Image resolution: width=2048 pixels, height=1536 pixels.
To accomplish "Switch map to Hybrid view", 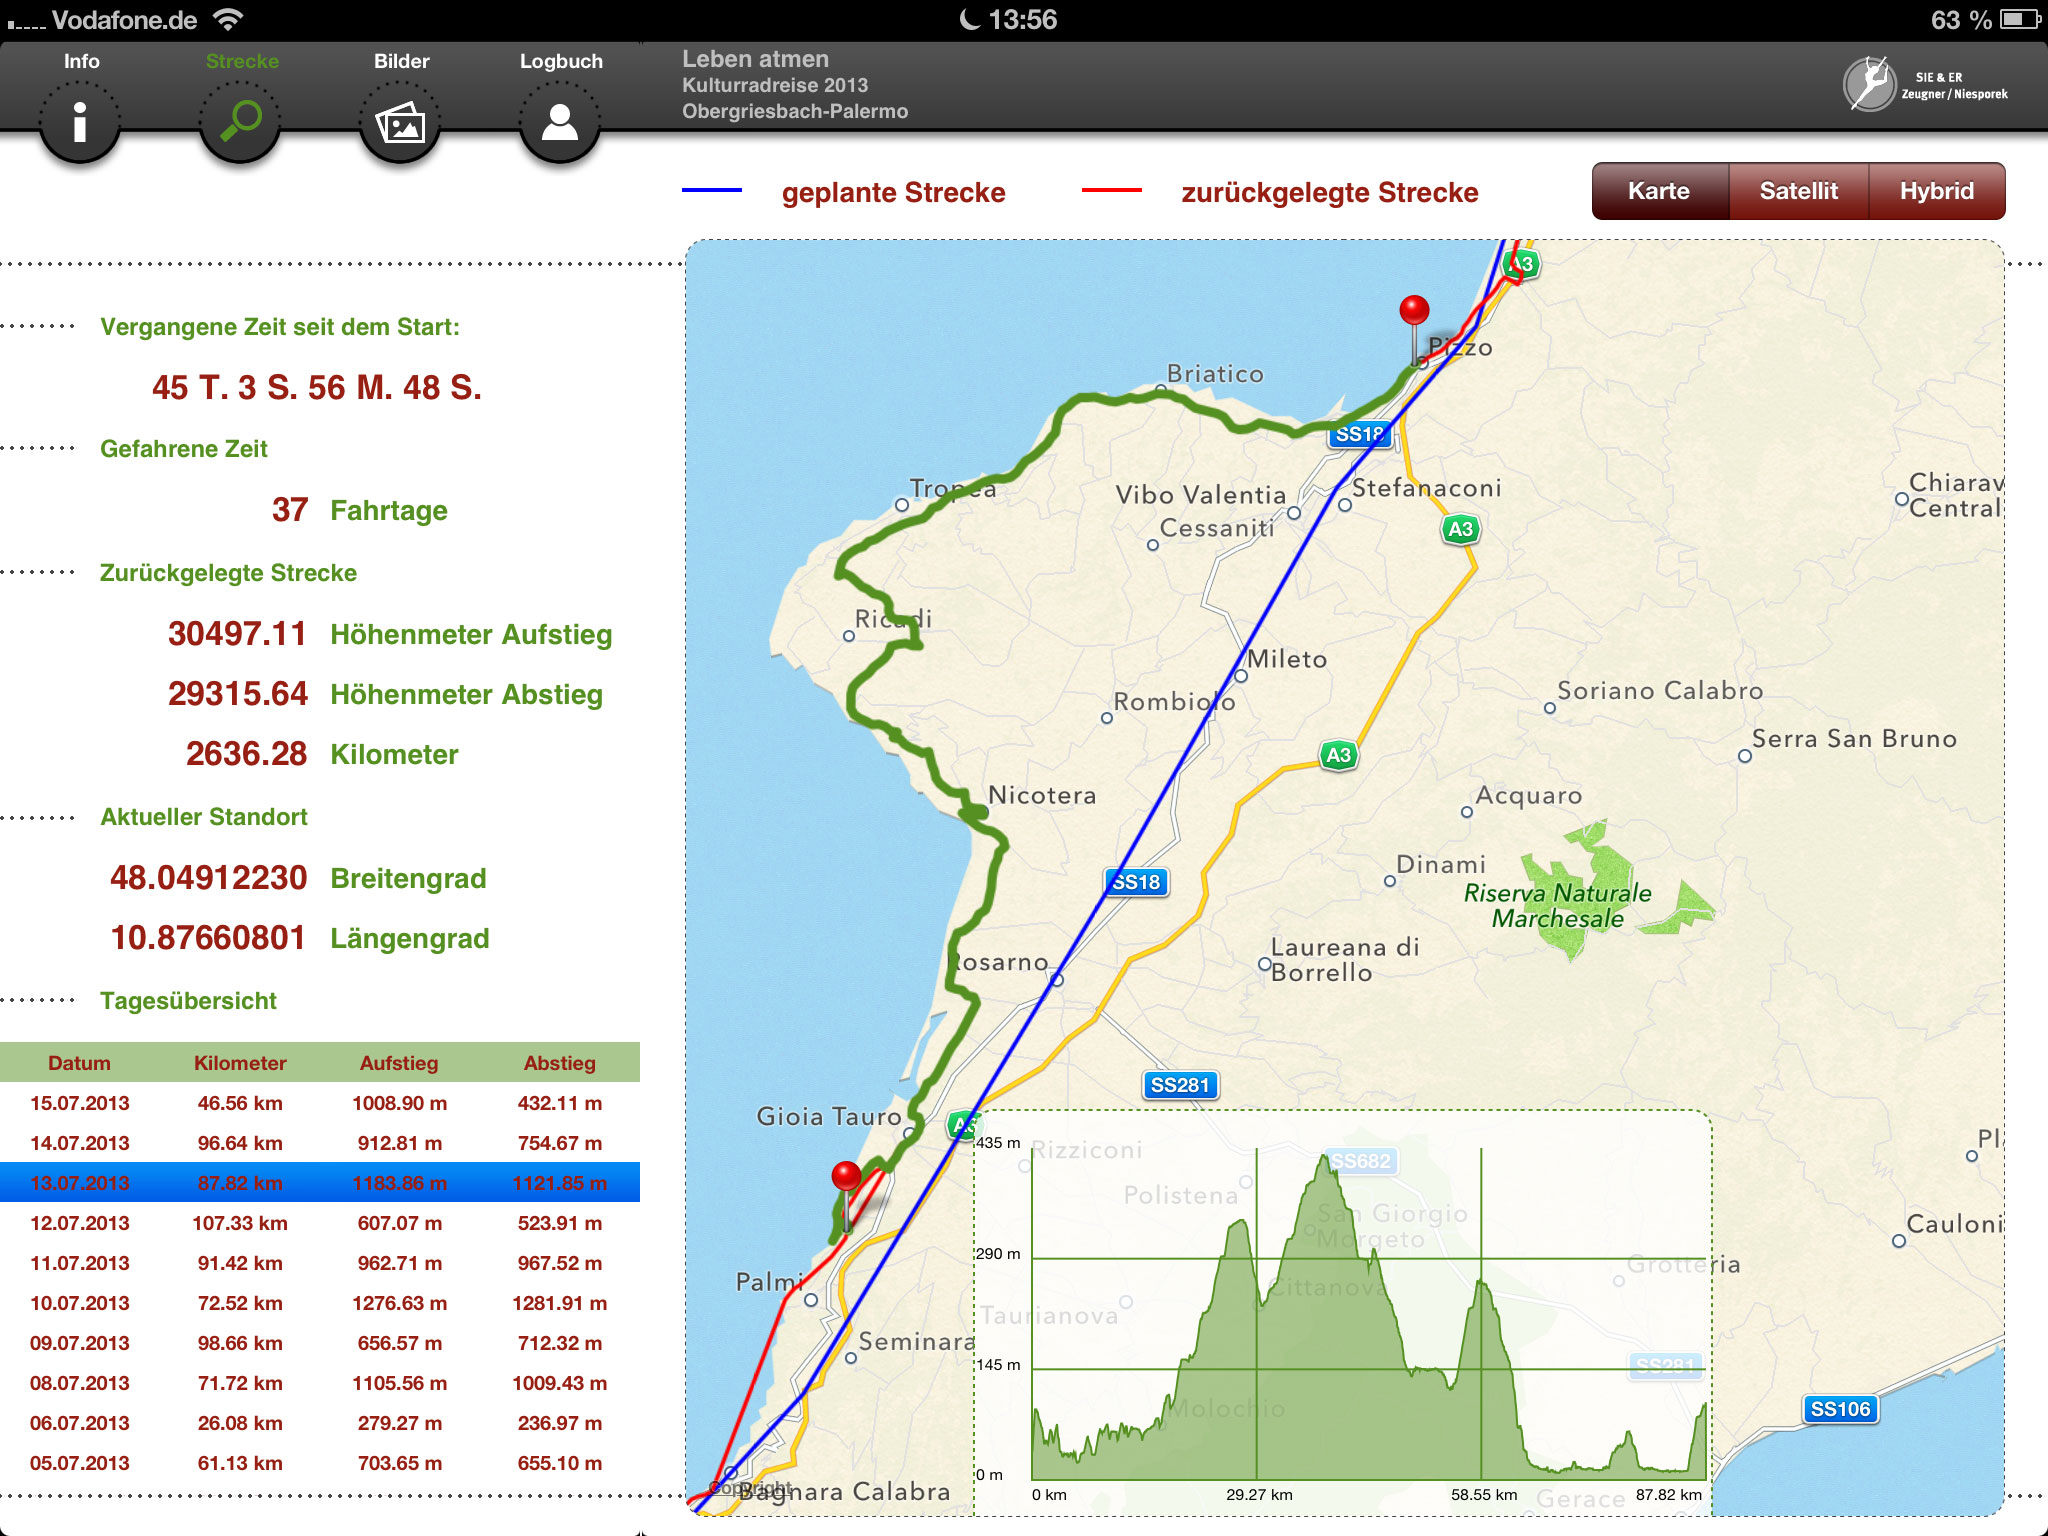I will click(x=1936, y=191).
